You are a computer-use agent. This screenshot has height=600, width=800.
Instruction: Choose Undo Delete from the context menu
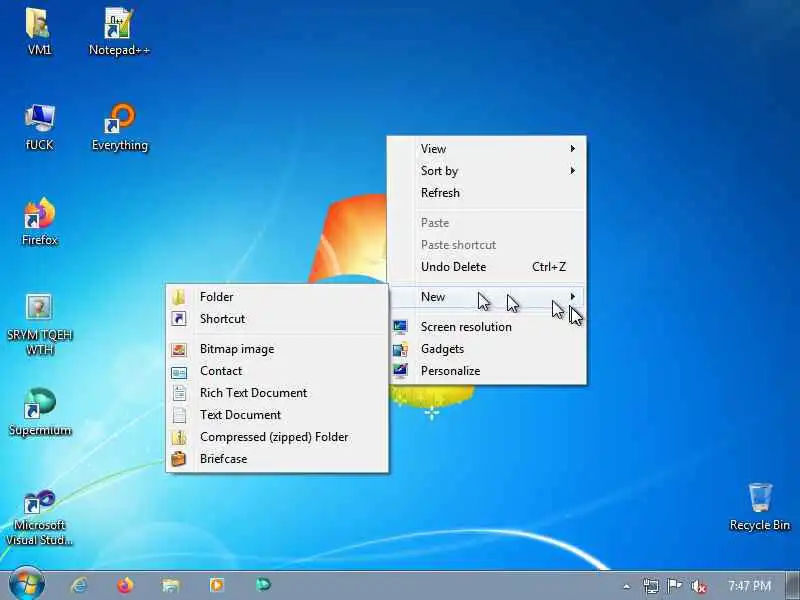point(486,267)
